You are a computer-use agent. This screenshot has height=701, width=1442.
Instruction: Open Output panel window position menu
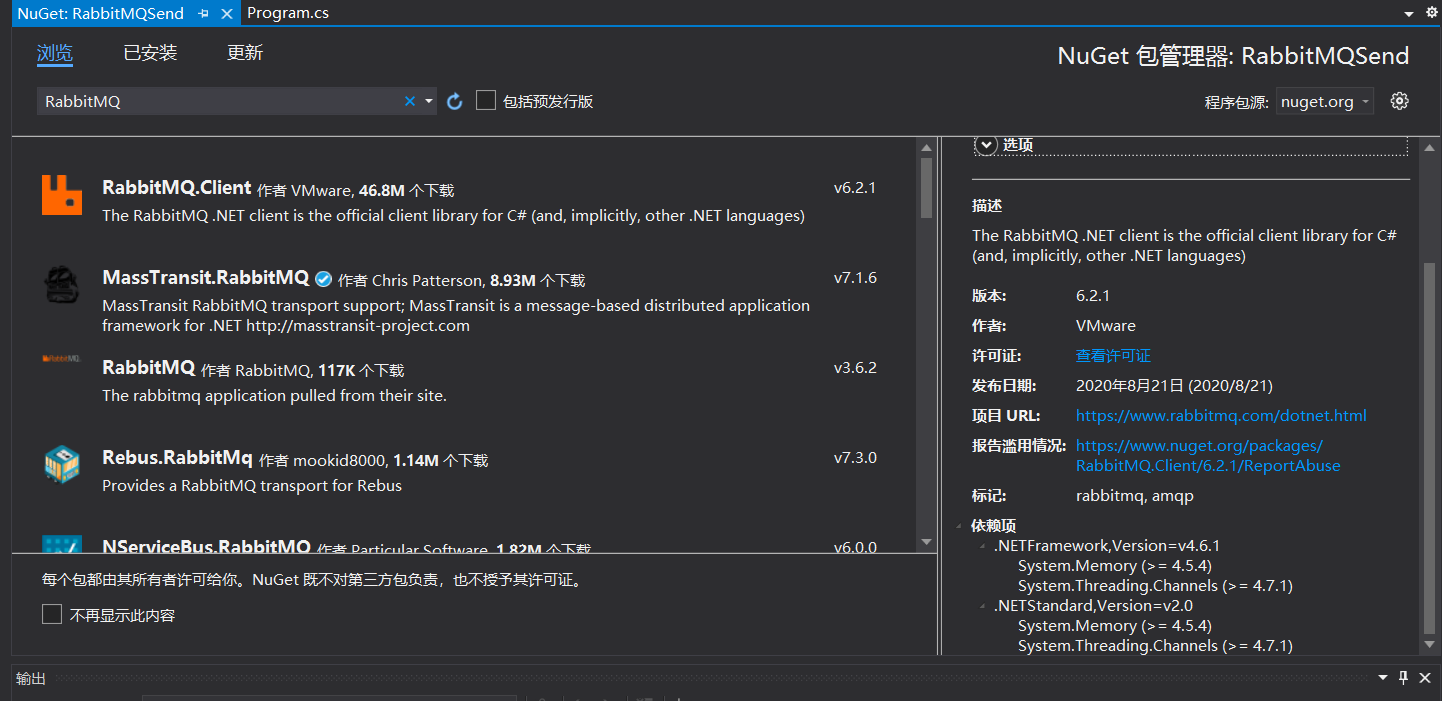(1383, 678)
